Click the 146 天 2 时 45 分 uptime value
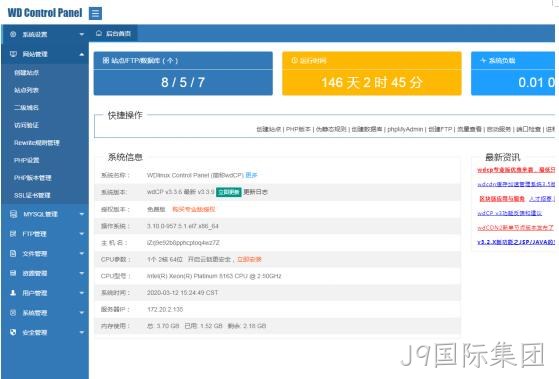Screen dimensions: 559x379 (372, 82)
